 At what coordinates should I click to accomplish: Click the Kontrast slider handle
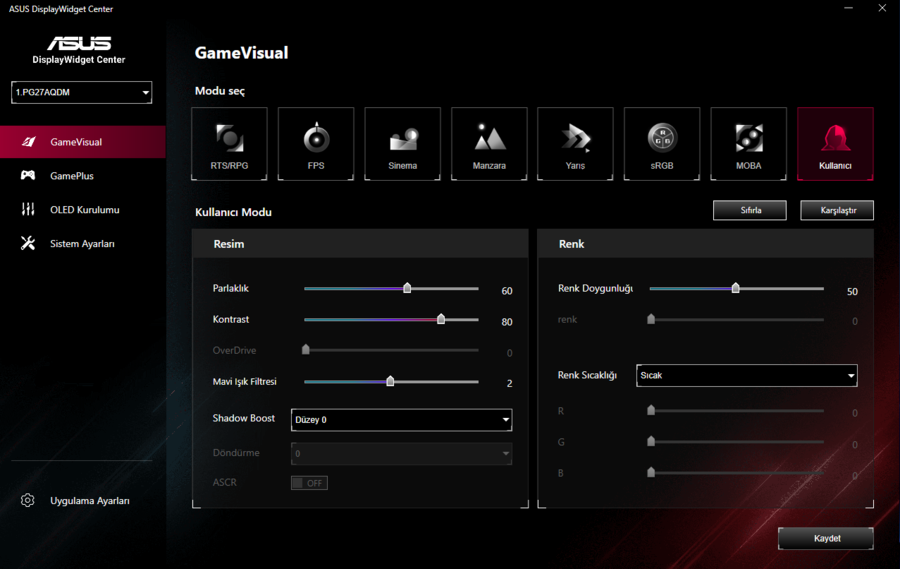click(x=441, y=319)
